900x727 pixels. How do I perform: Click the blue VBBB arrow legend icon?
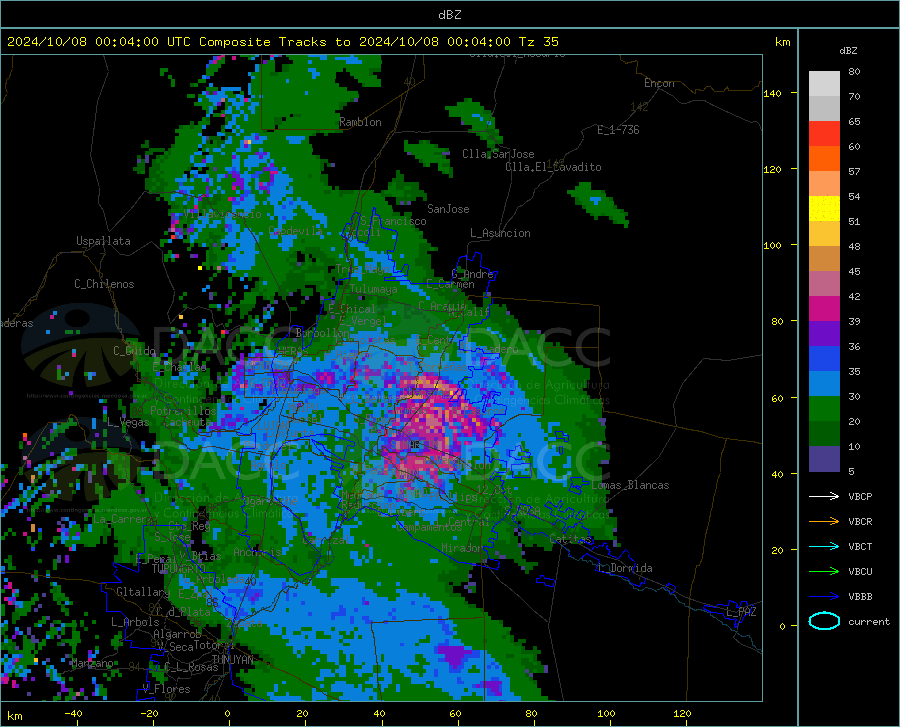click(x=824, y=597)
